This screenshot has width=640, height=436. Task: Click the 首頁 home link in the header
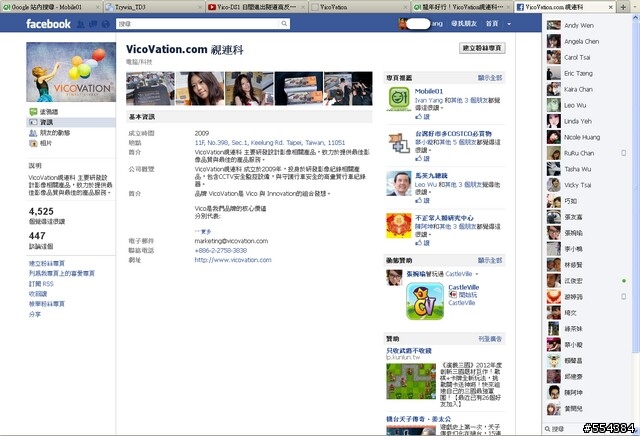click(492, 24)
